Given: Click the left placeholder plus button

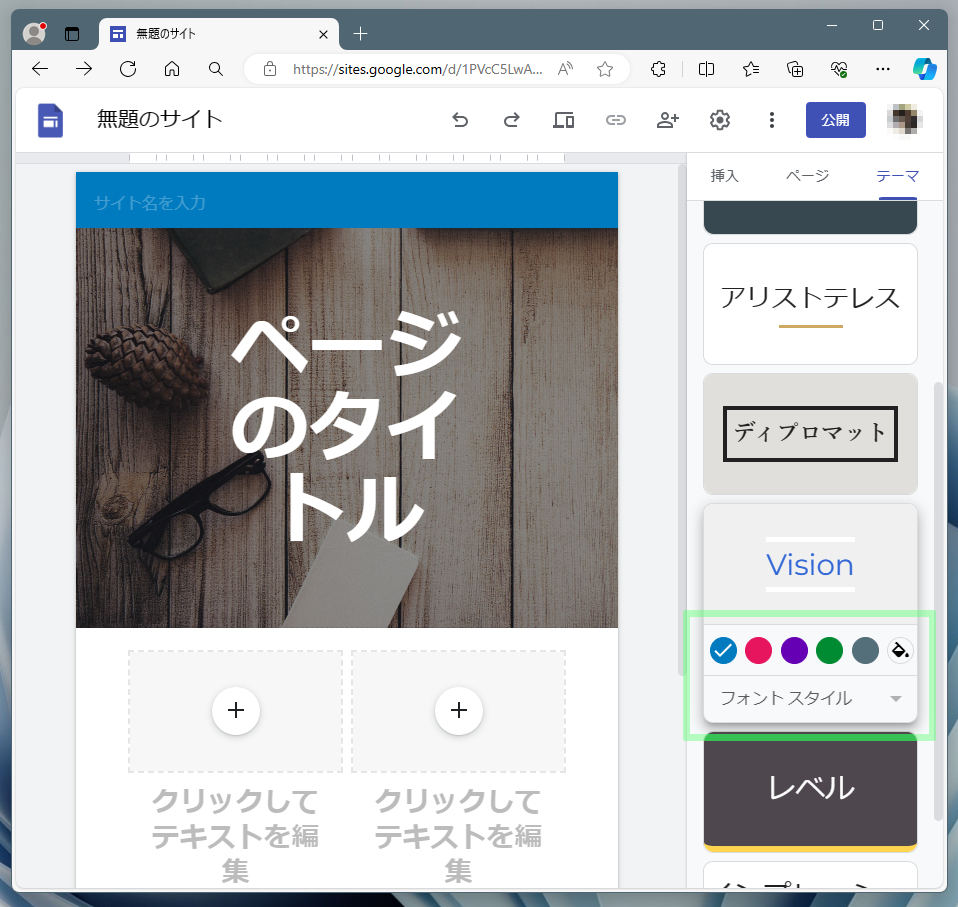Looking at the screenshot, I should (x=236, y=710).
